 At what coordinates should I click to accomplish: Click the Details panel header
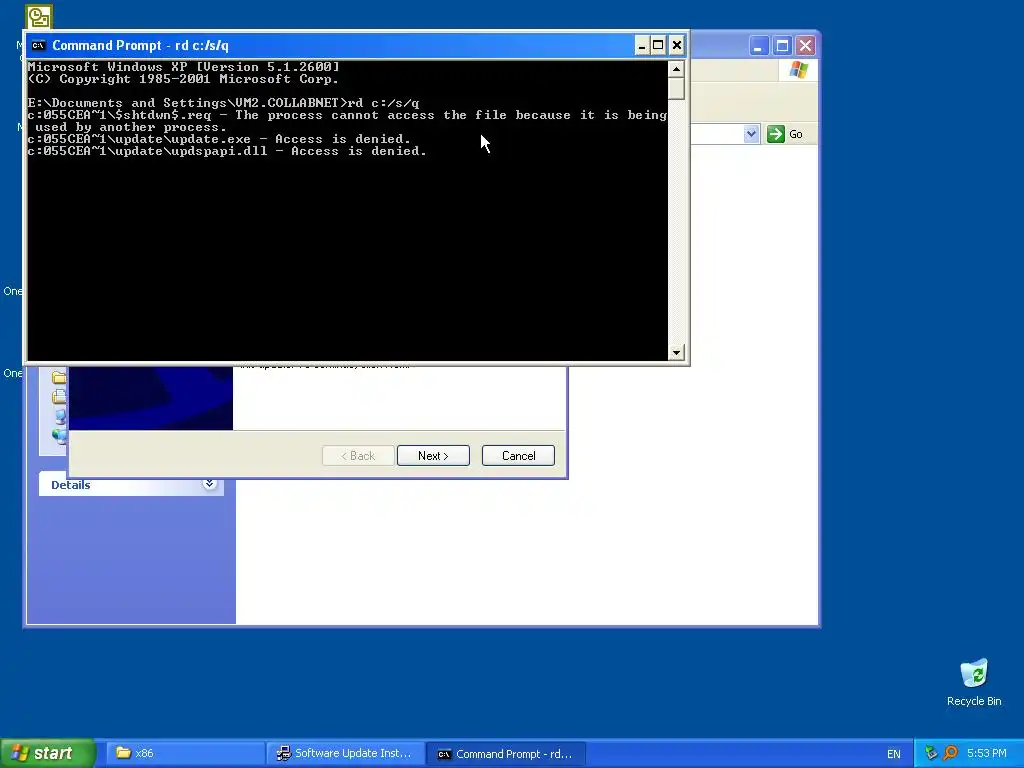coord(131,485)
